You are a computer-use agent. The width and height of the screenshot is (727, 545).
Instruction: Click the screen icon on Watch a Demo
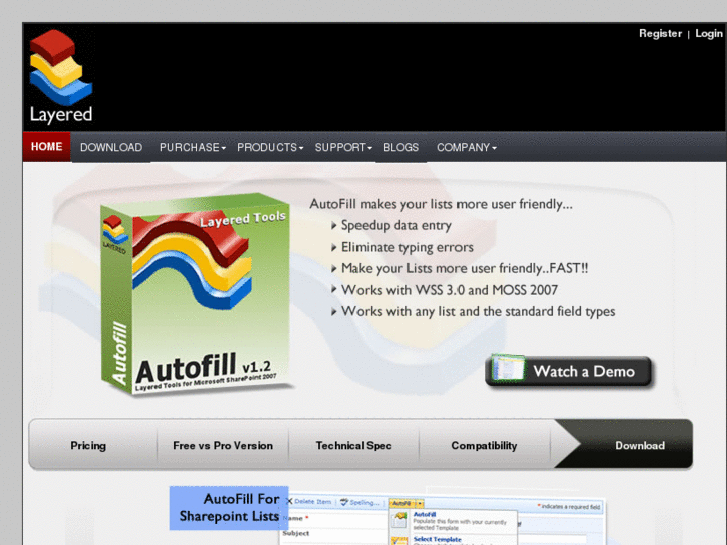[508, 368]
